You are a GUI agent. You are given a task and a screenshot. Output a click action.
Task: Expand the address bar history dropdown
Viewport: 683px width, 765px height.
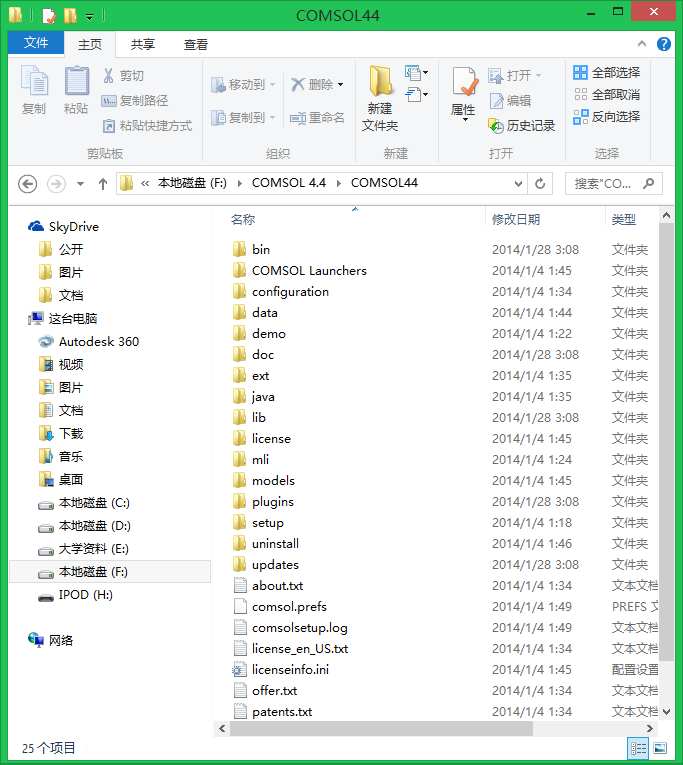point(518,183)
